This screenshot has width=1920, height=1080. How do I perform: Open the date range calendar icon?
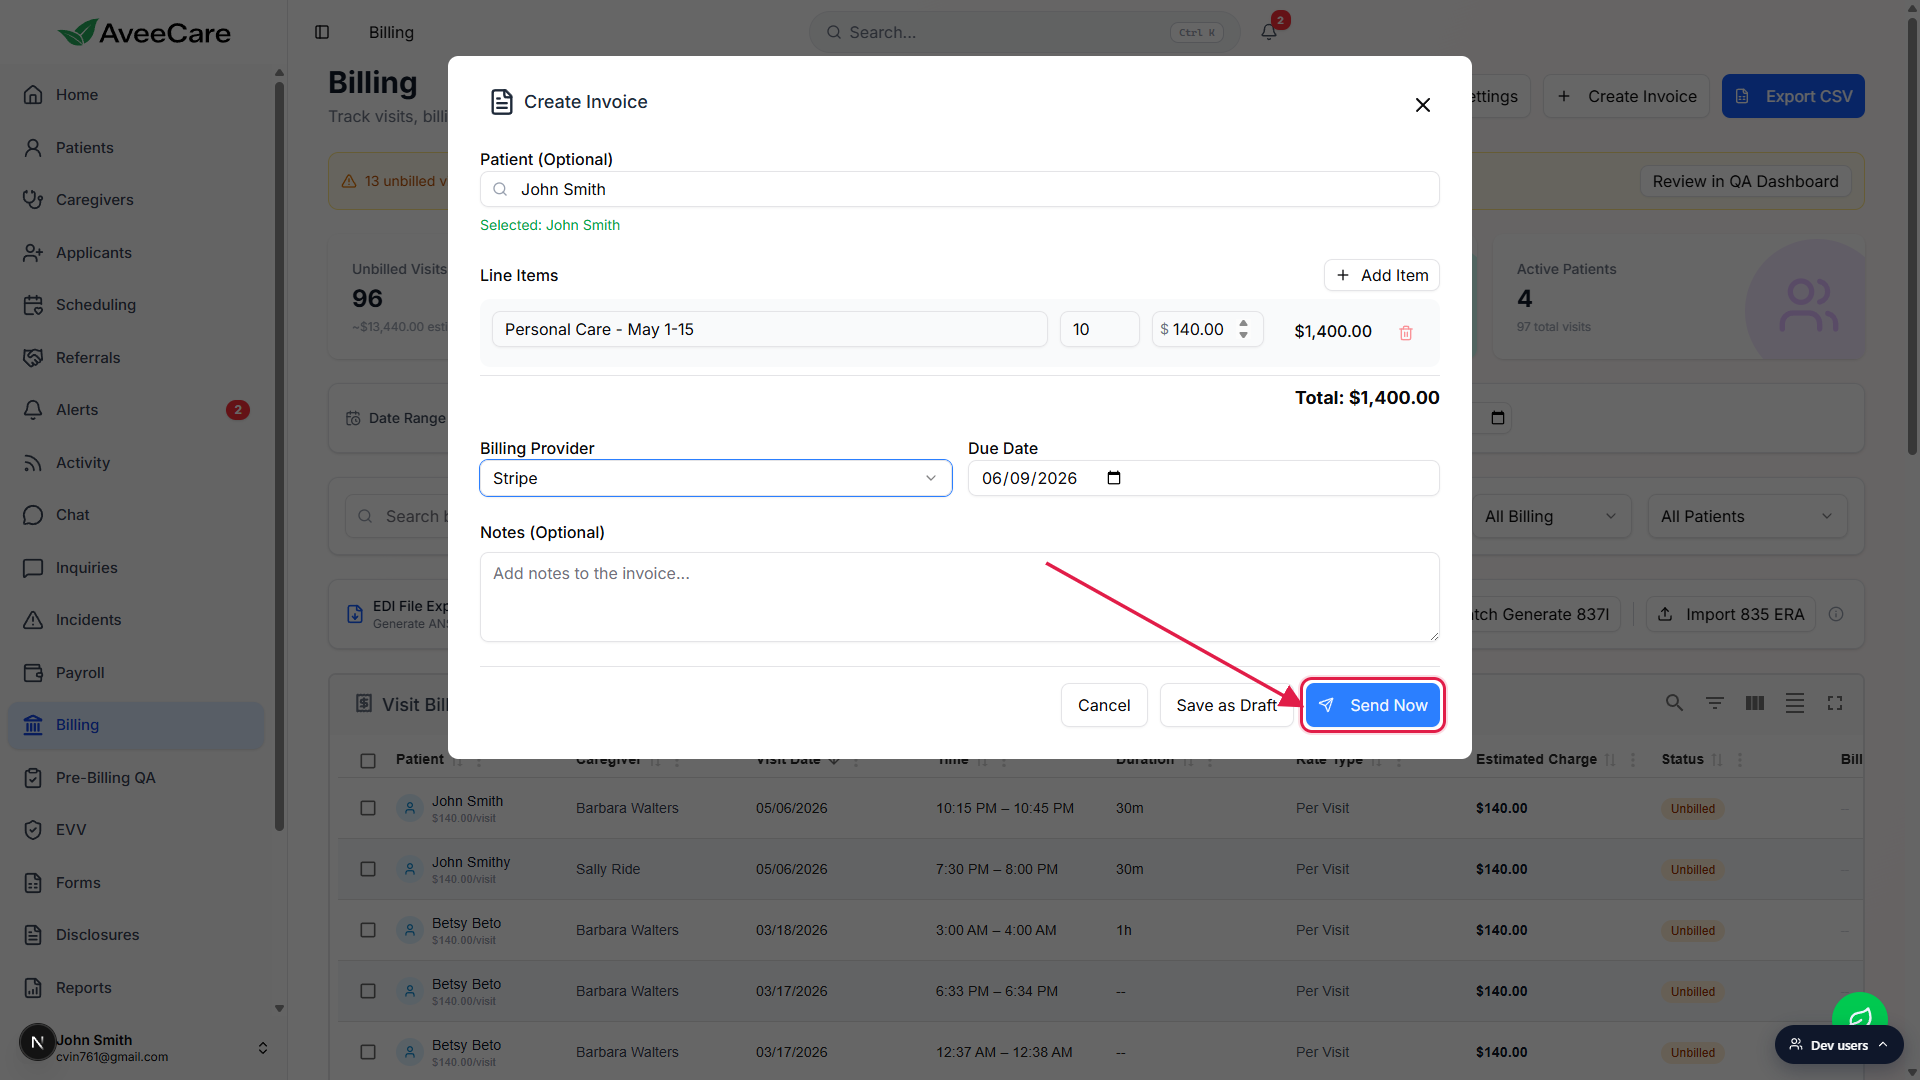(1497, 418)
